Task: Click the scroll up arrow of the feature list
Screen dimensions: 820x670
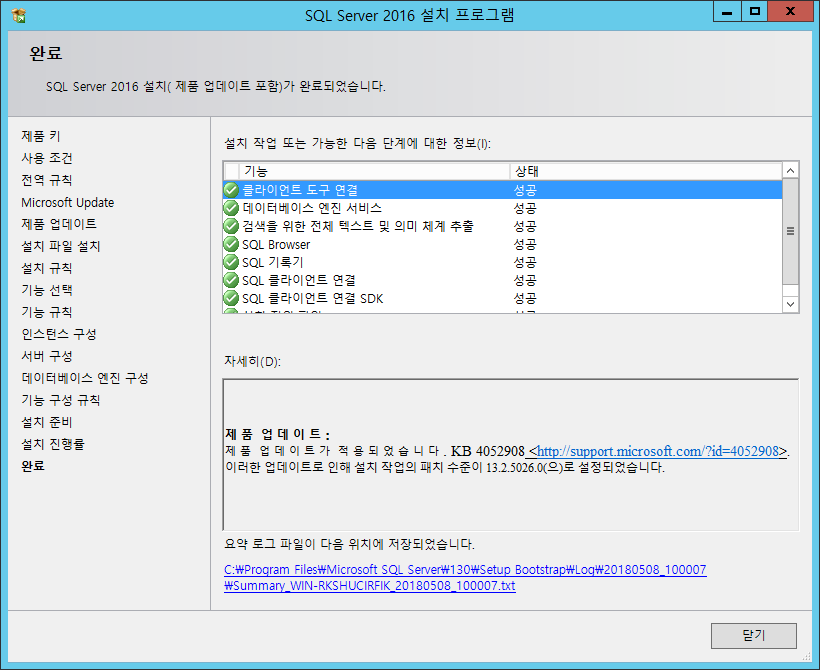Action: coord(790,171)
